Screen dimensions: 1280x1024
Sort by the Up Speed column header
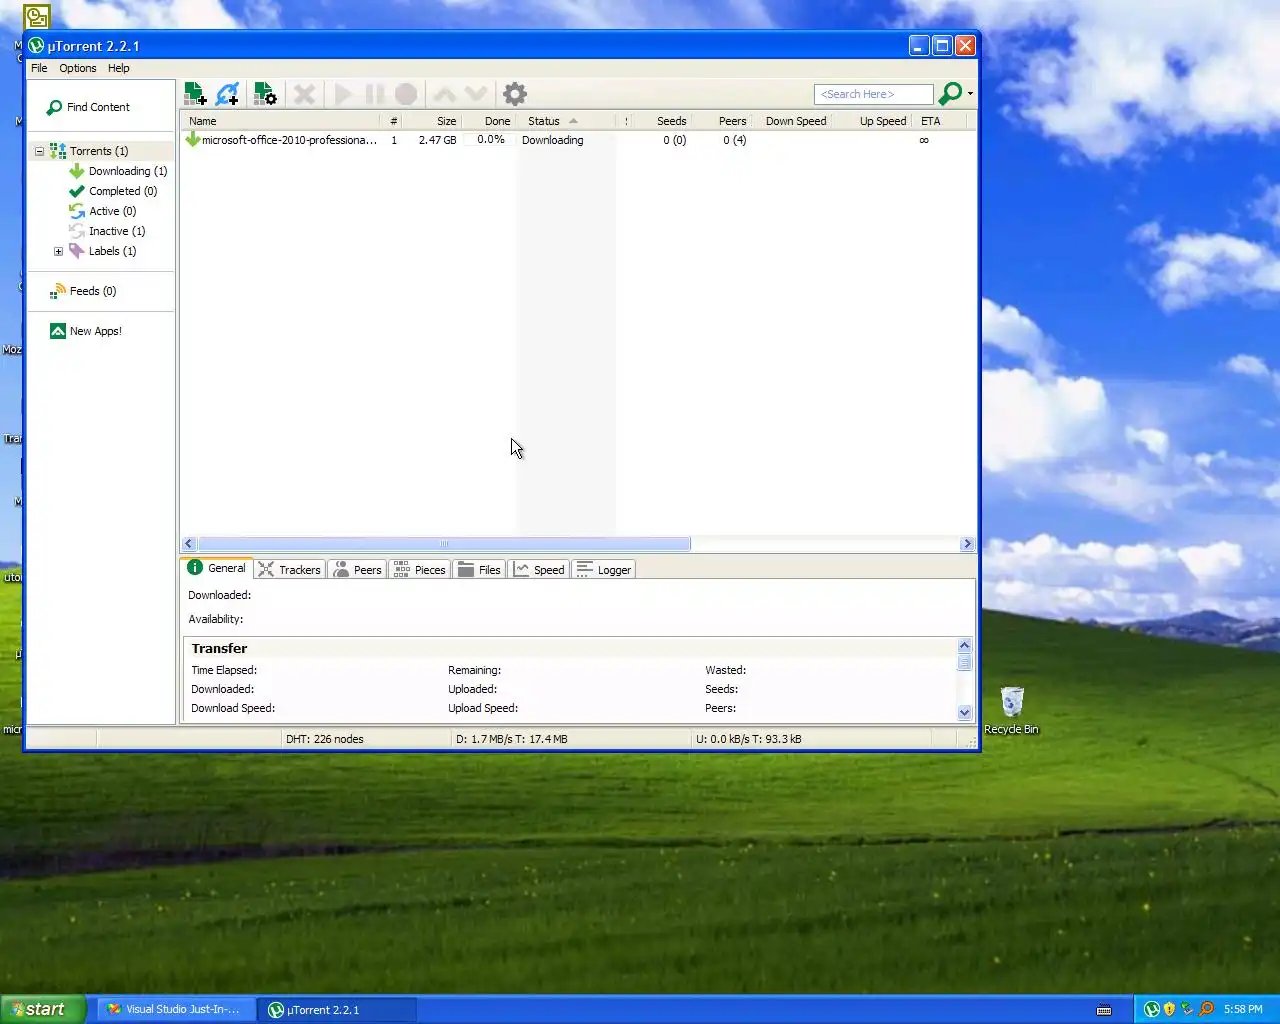click(x=872, y=121)
